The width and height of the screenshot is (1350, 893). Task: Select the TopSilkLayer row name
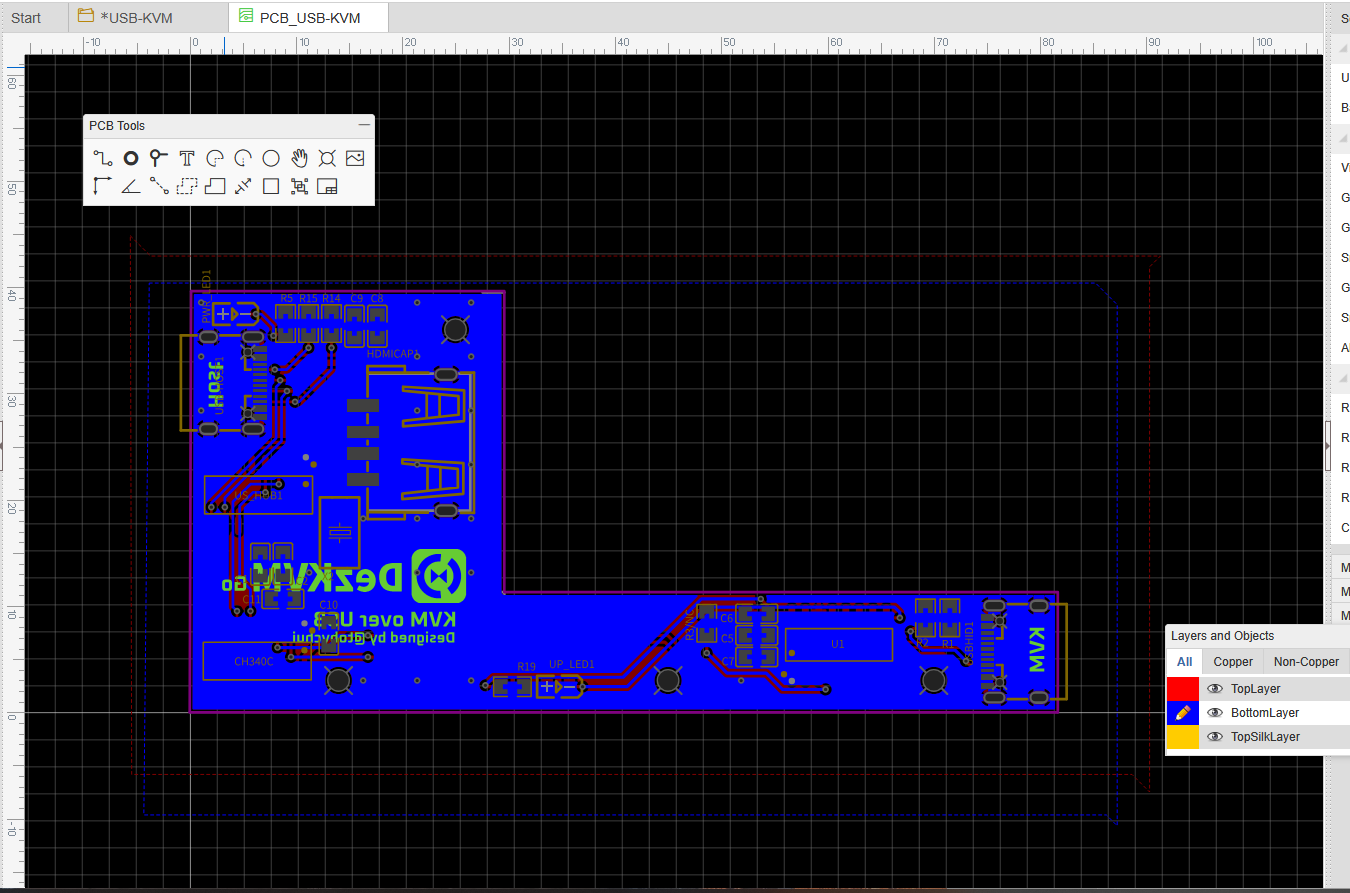tap(1265, 737)
